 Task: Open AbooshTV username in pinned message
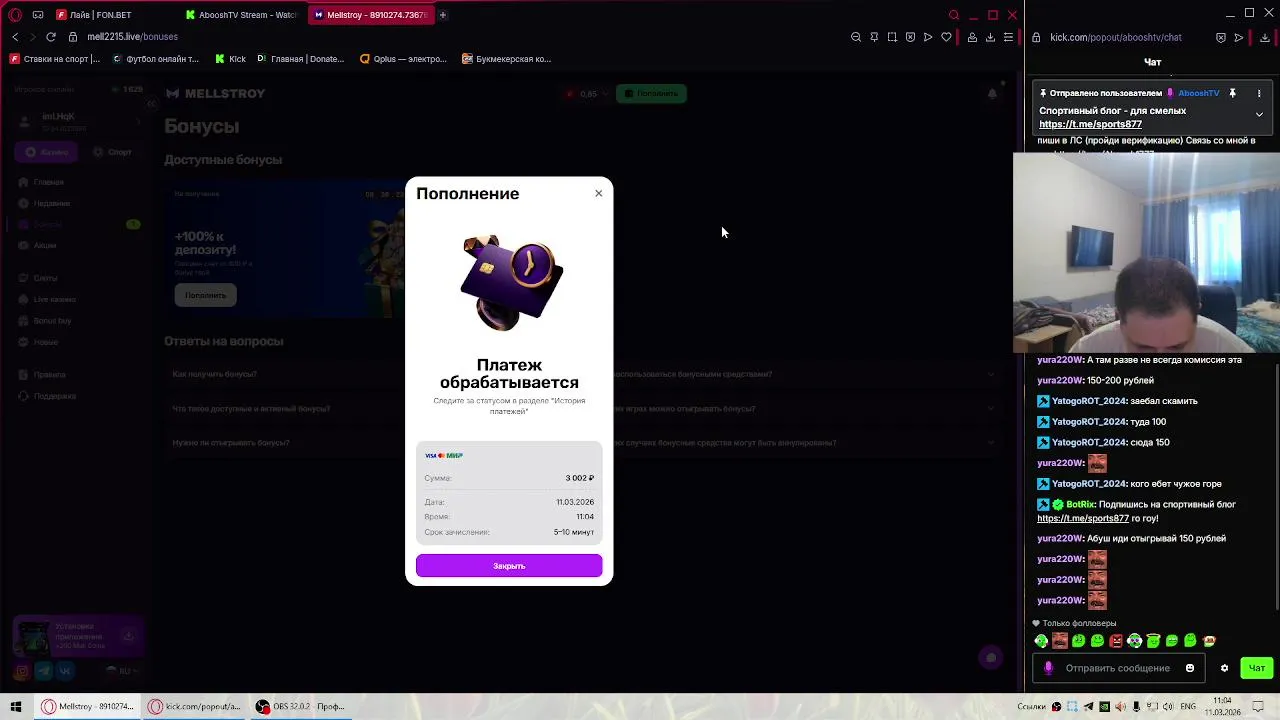pyautogui.click(x=1198, y=93)
